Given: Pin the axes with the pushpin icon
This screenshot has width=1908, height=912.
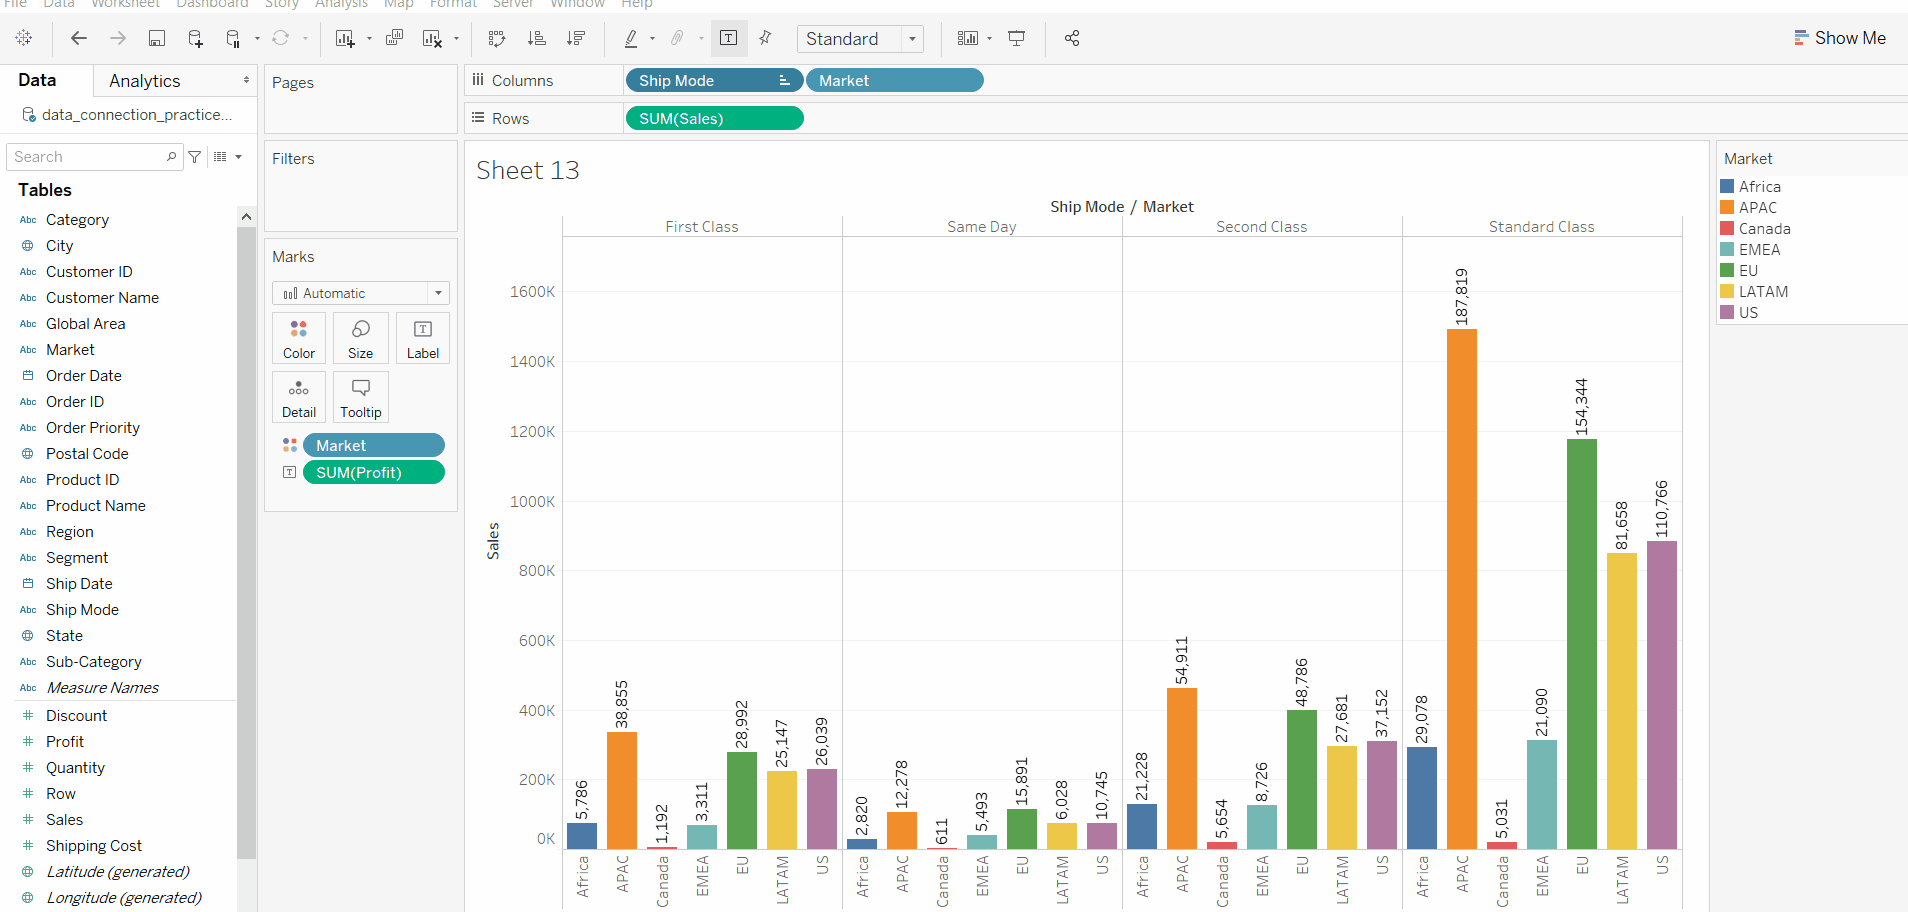Looking at the screenshot, I should point(765,38).
